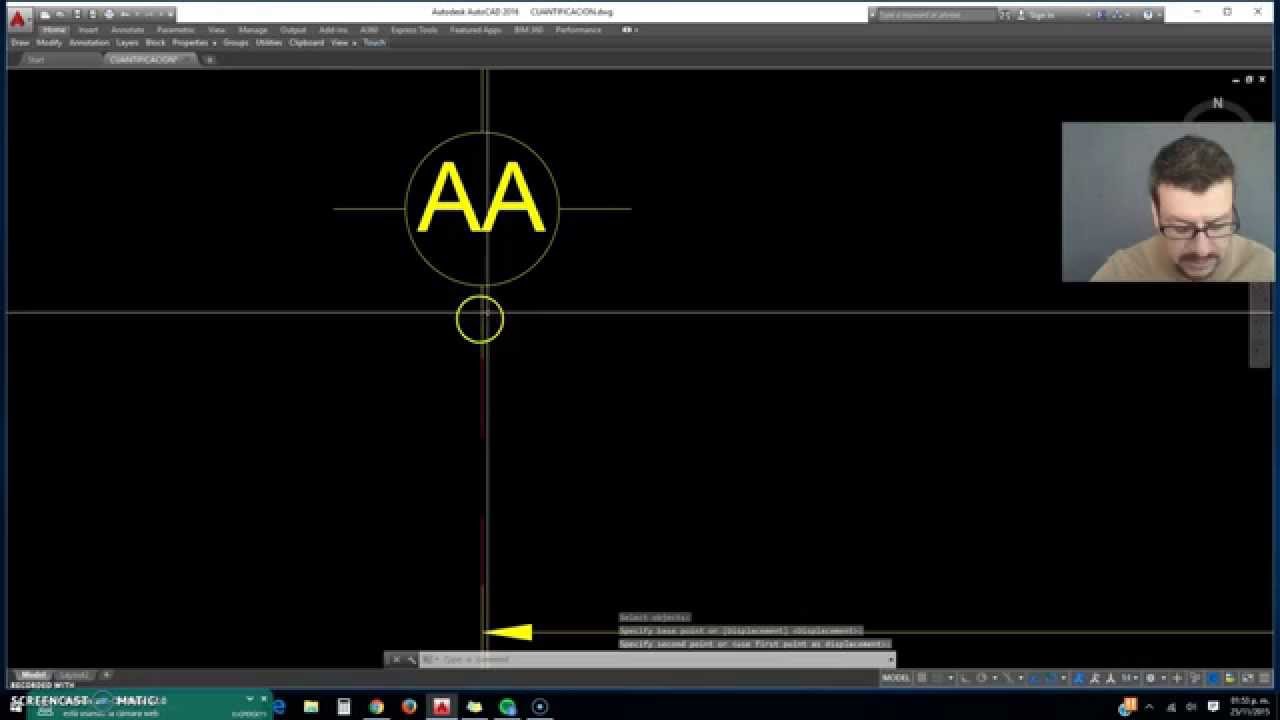Toggle annotation visibility icon in status bar
This screenshot has height=720, width=1280.
1078,678
